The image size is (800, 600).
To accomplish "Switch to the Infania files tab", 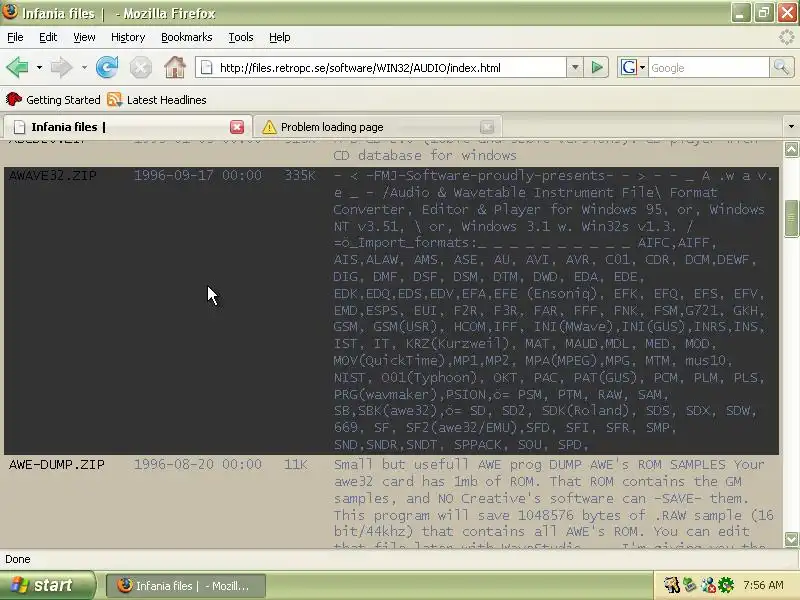I will (128, 127).
